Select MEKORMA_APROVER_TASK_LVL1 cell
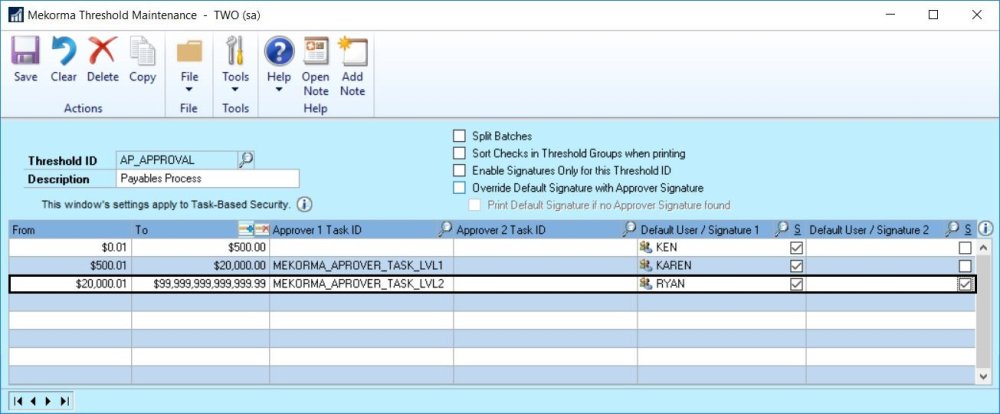The image size is (1000, 414). click(362, 265)
